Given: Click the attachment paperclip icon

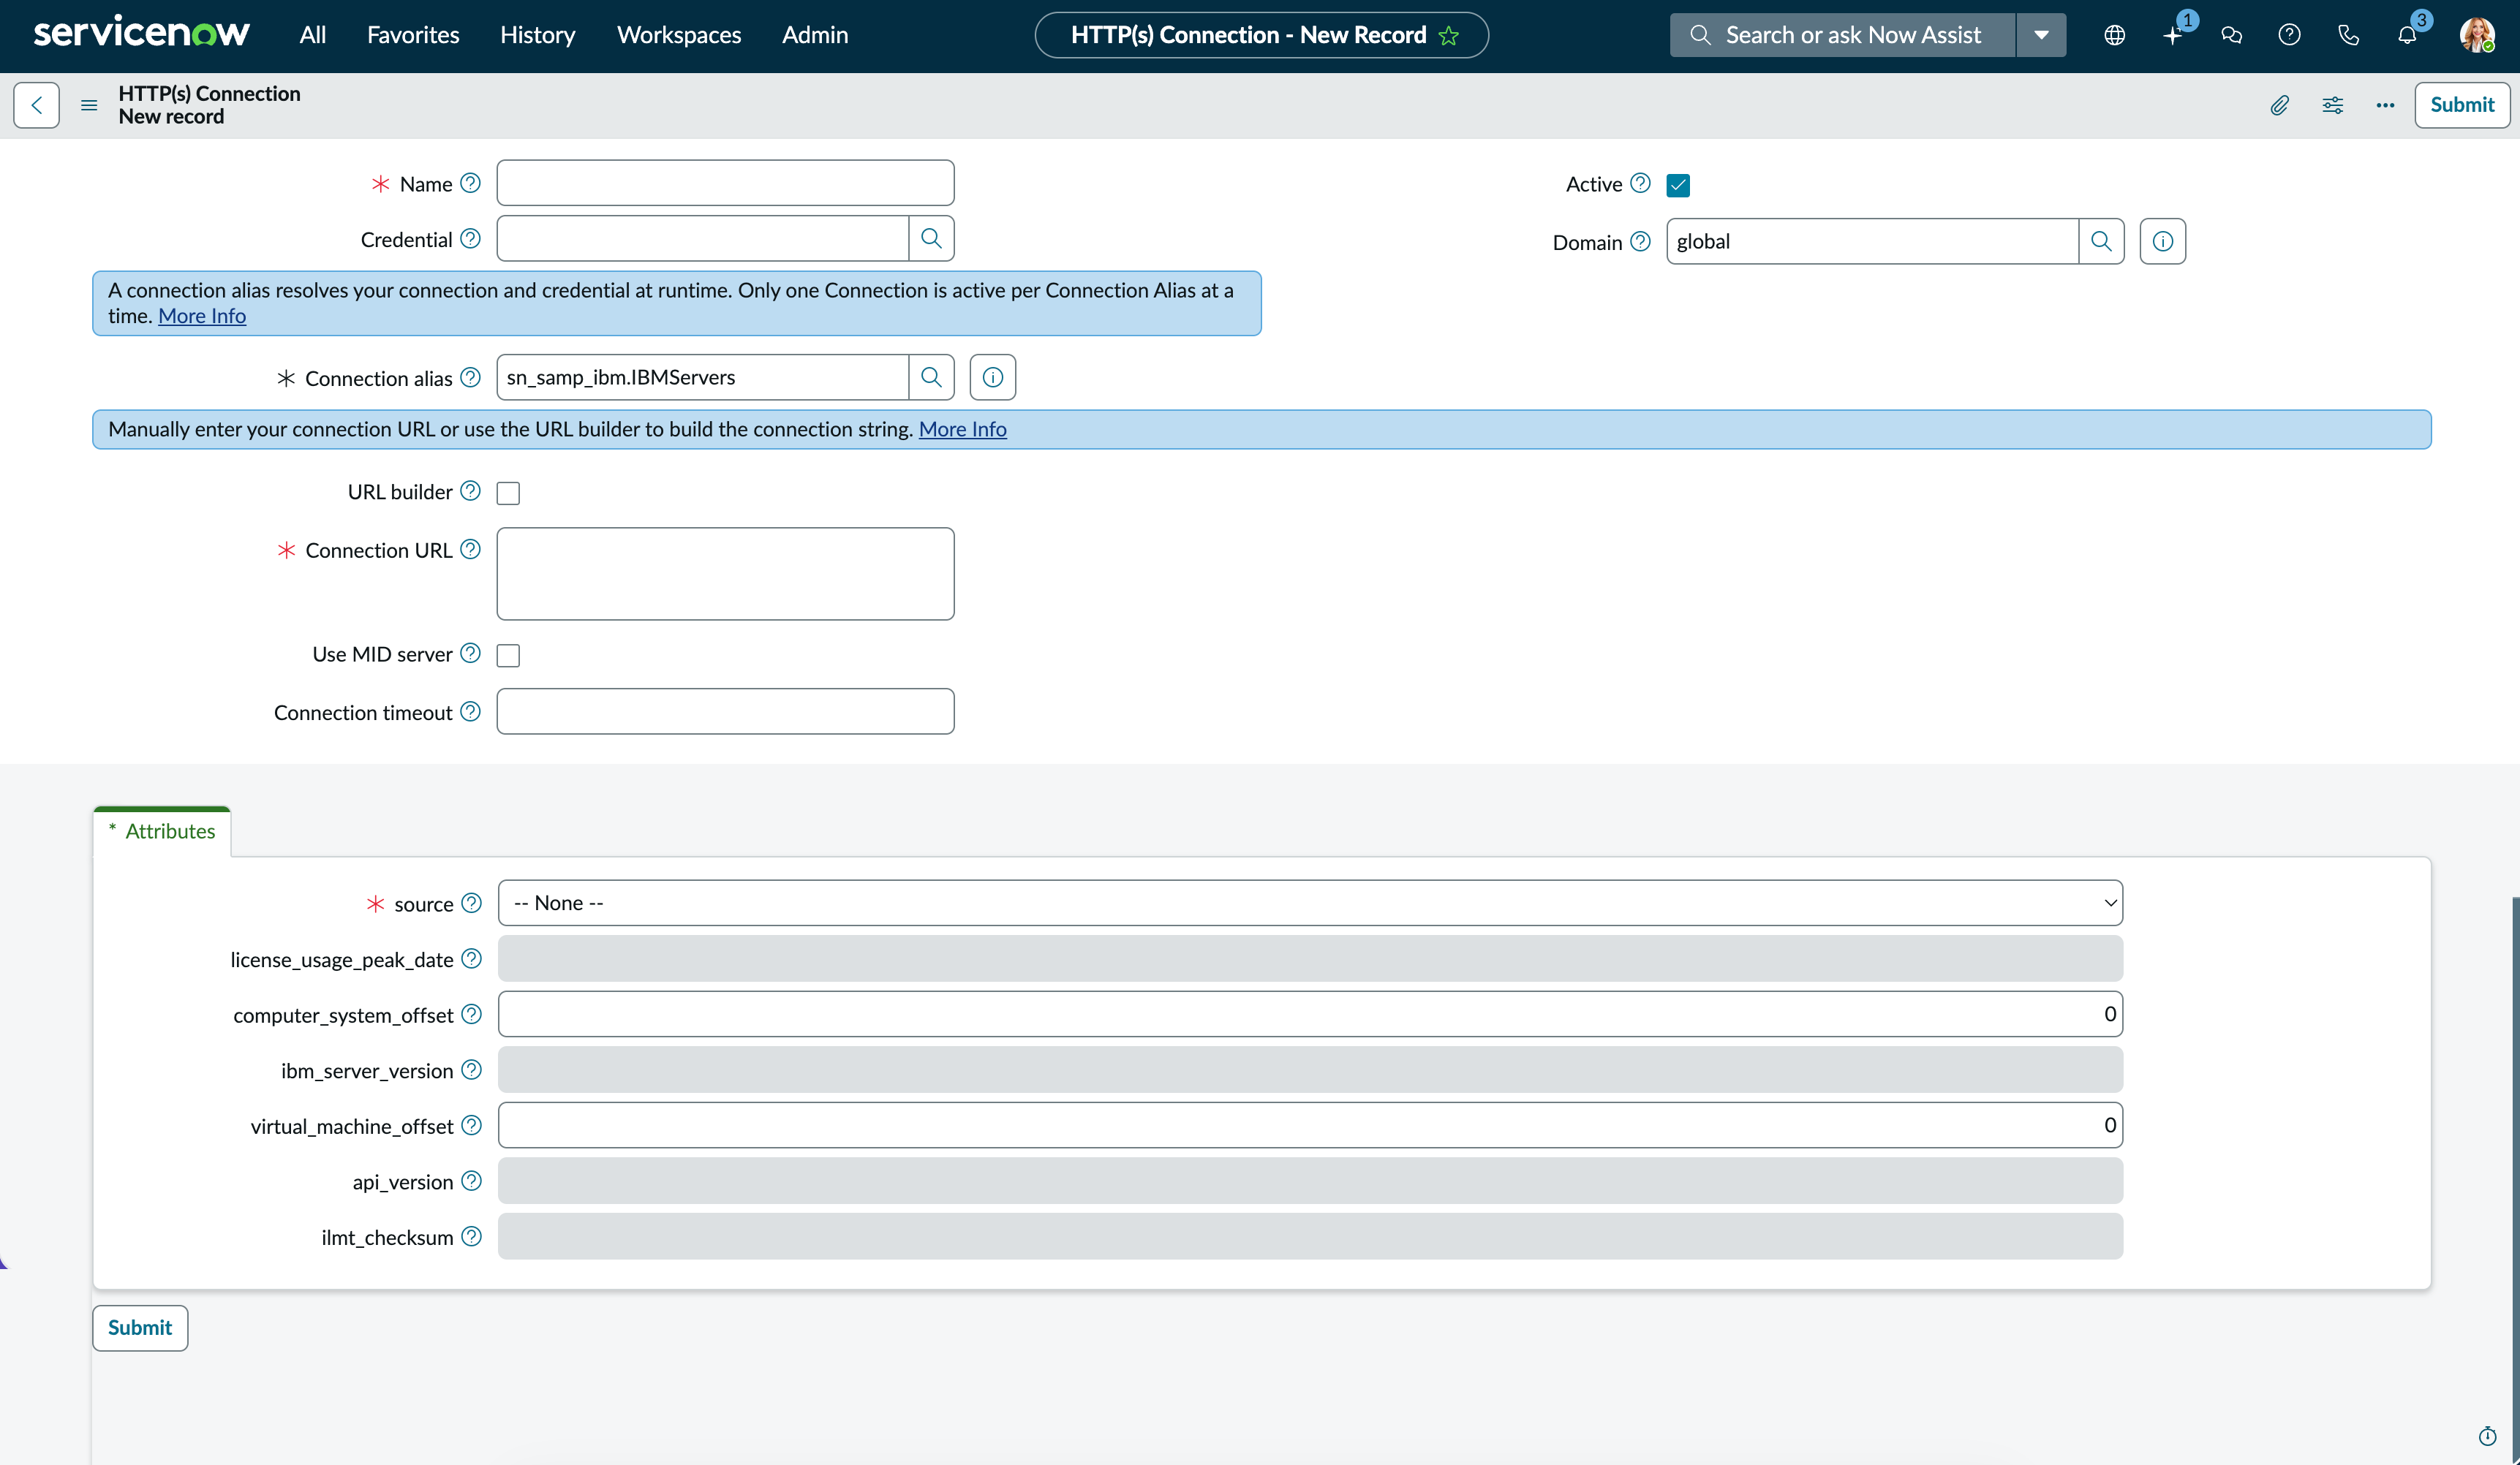Looking at the screenshot, I should pos(2279,105).
